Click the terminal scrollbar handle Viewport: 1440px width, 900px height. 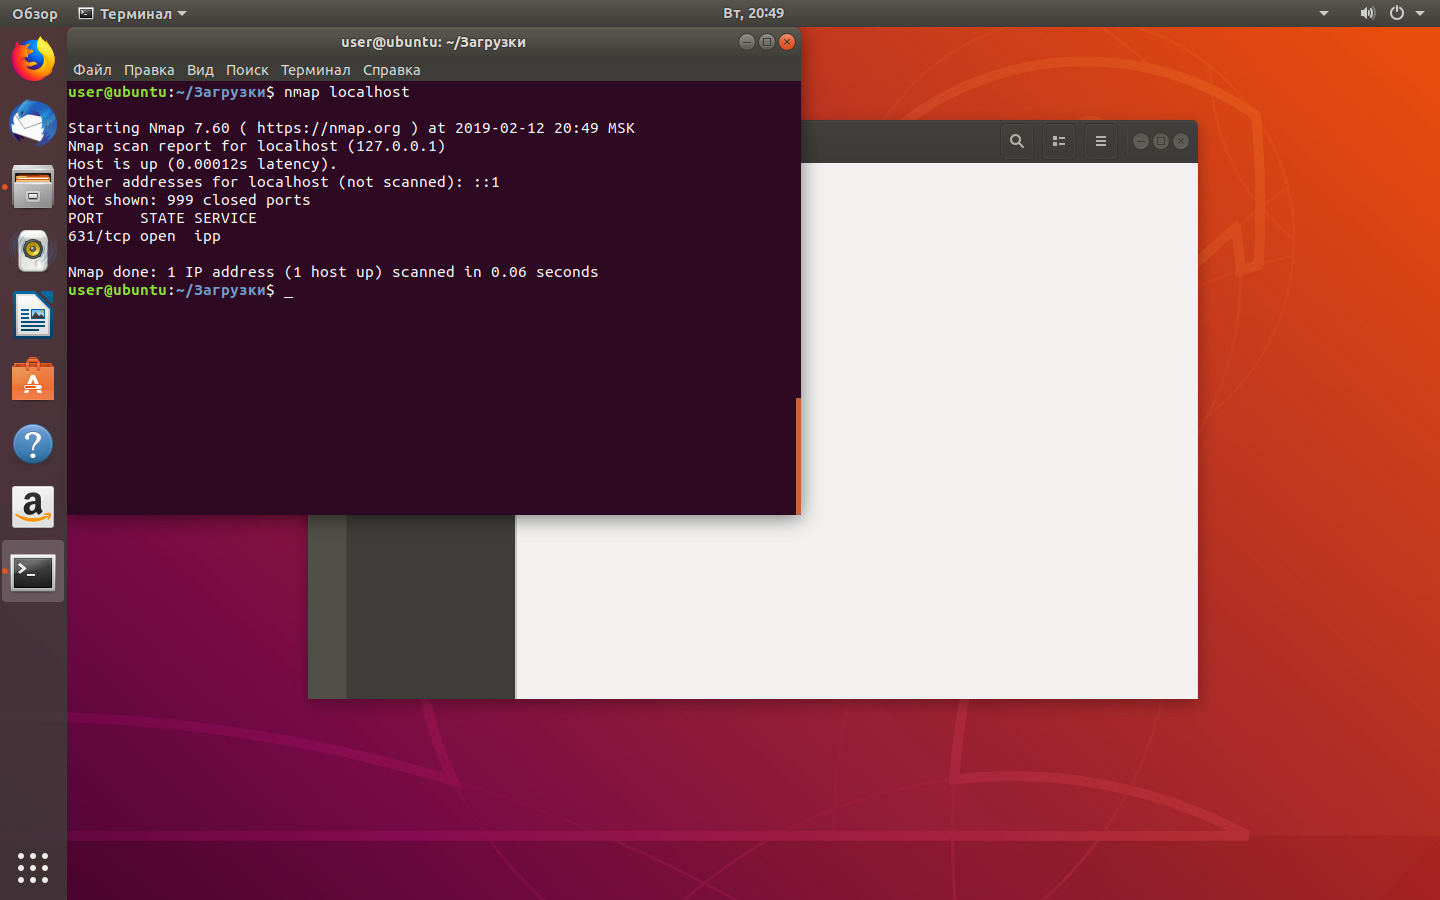coord(798,456)
